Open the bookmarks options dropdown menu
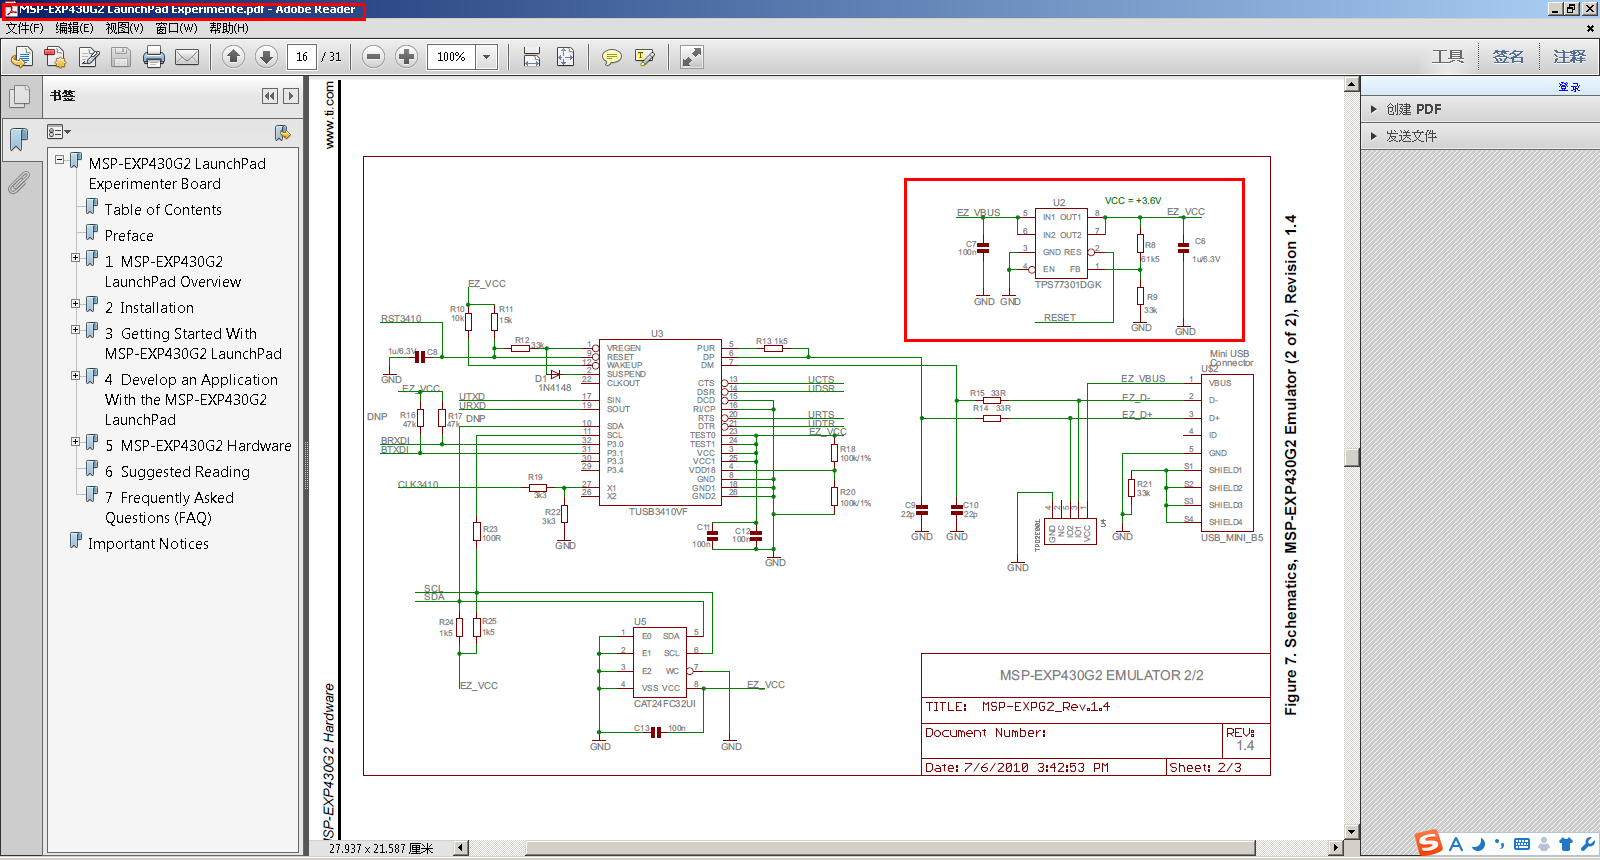1600x860 pixels. [59, 132]
